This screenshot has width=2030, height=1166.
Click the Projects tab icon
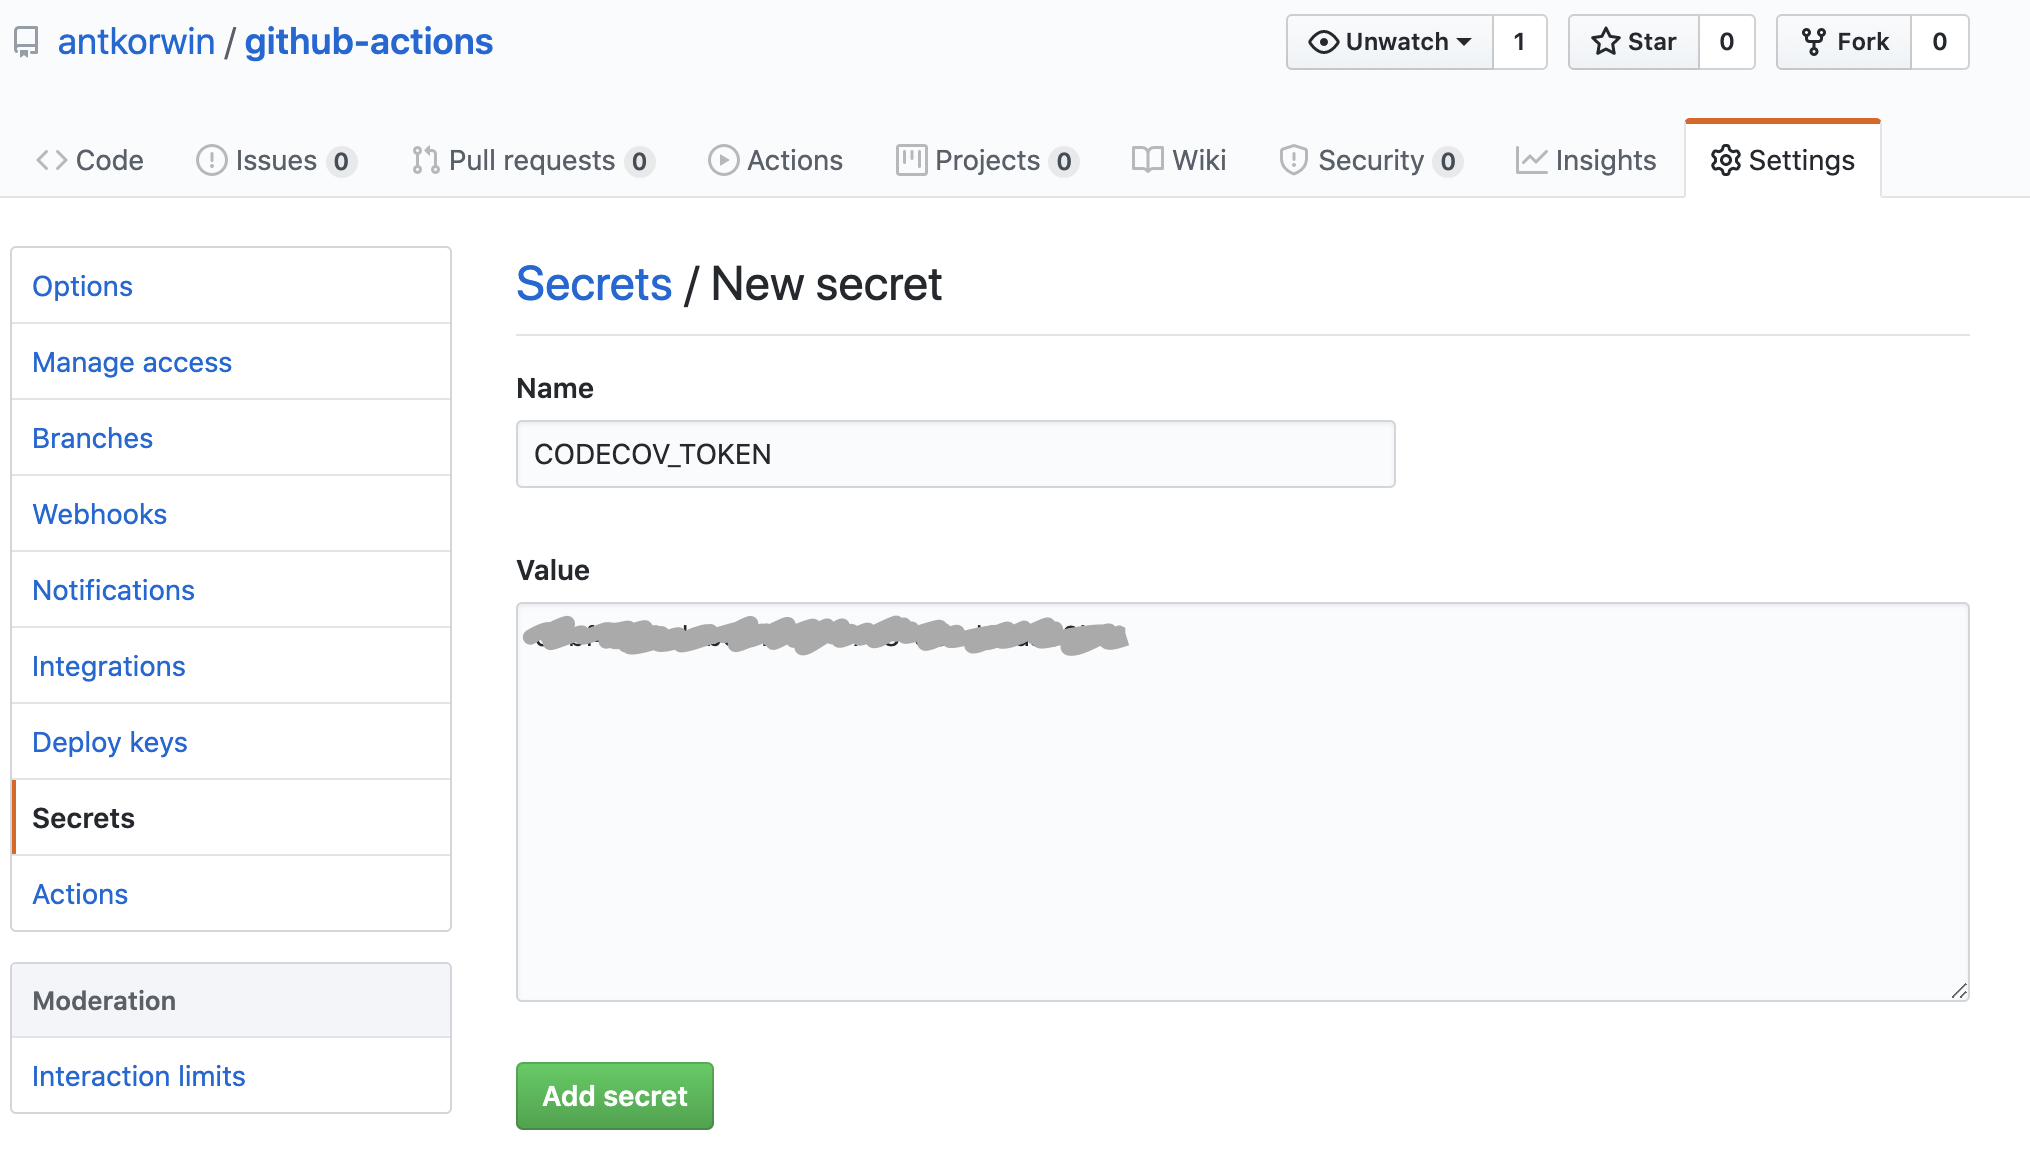tap(908, 160)
